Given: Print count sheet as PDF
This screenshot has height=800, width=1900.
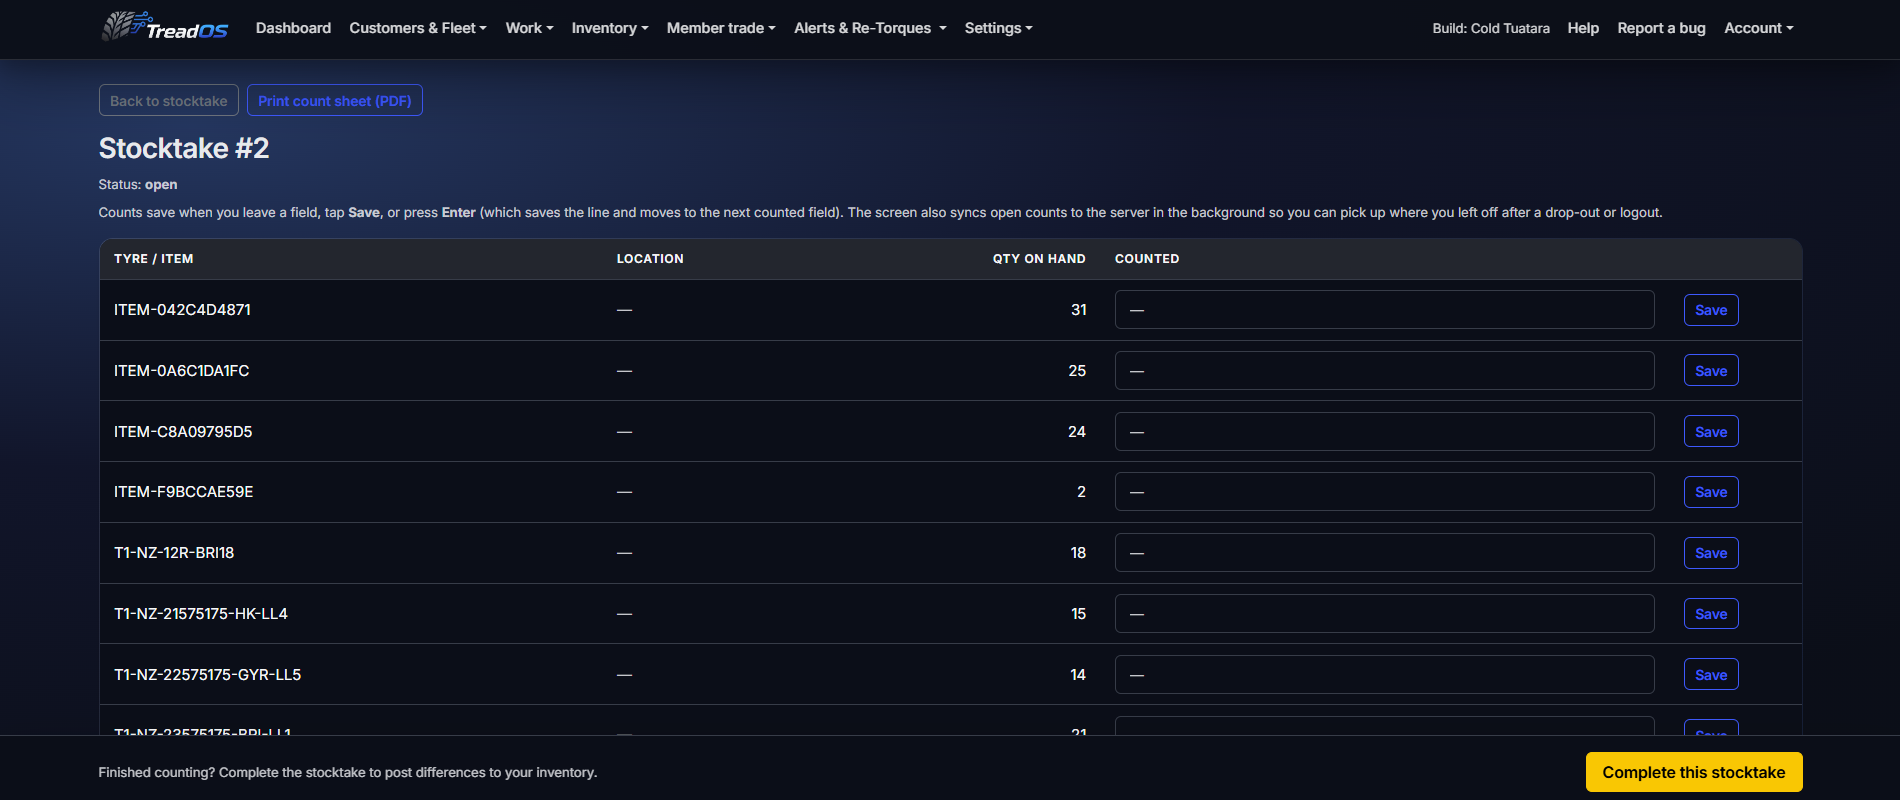Looking at the screenshot, I should click(335, 101).
